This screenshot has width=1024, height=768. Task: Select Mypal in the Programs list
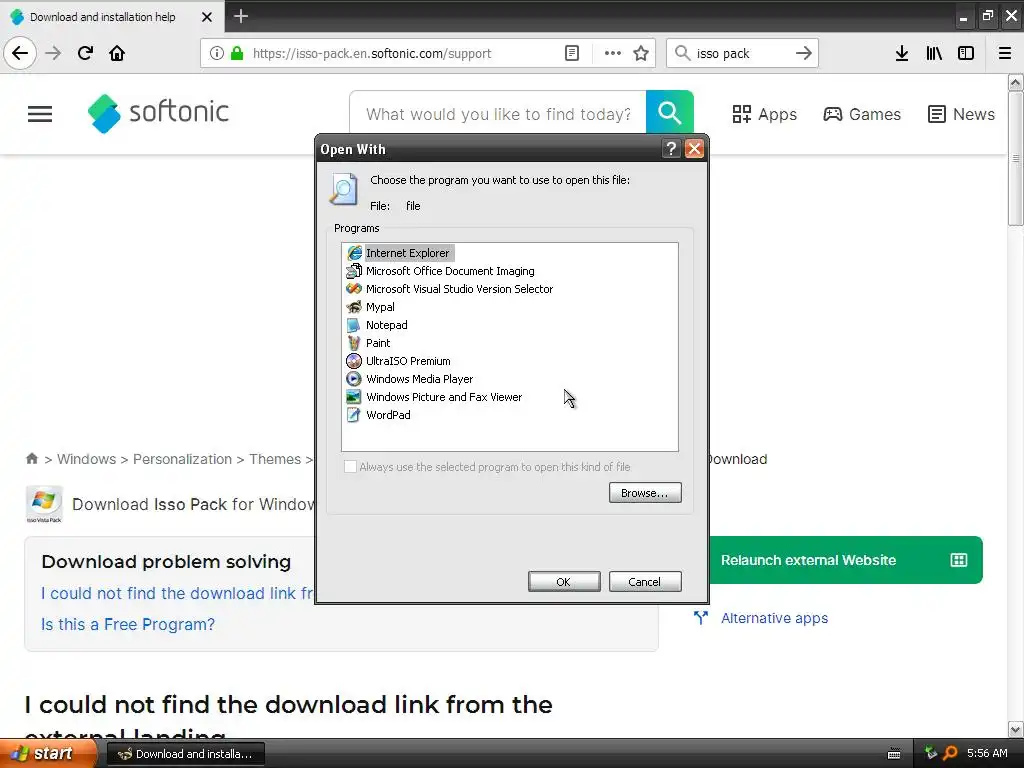(x=371, y=307)
